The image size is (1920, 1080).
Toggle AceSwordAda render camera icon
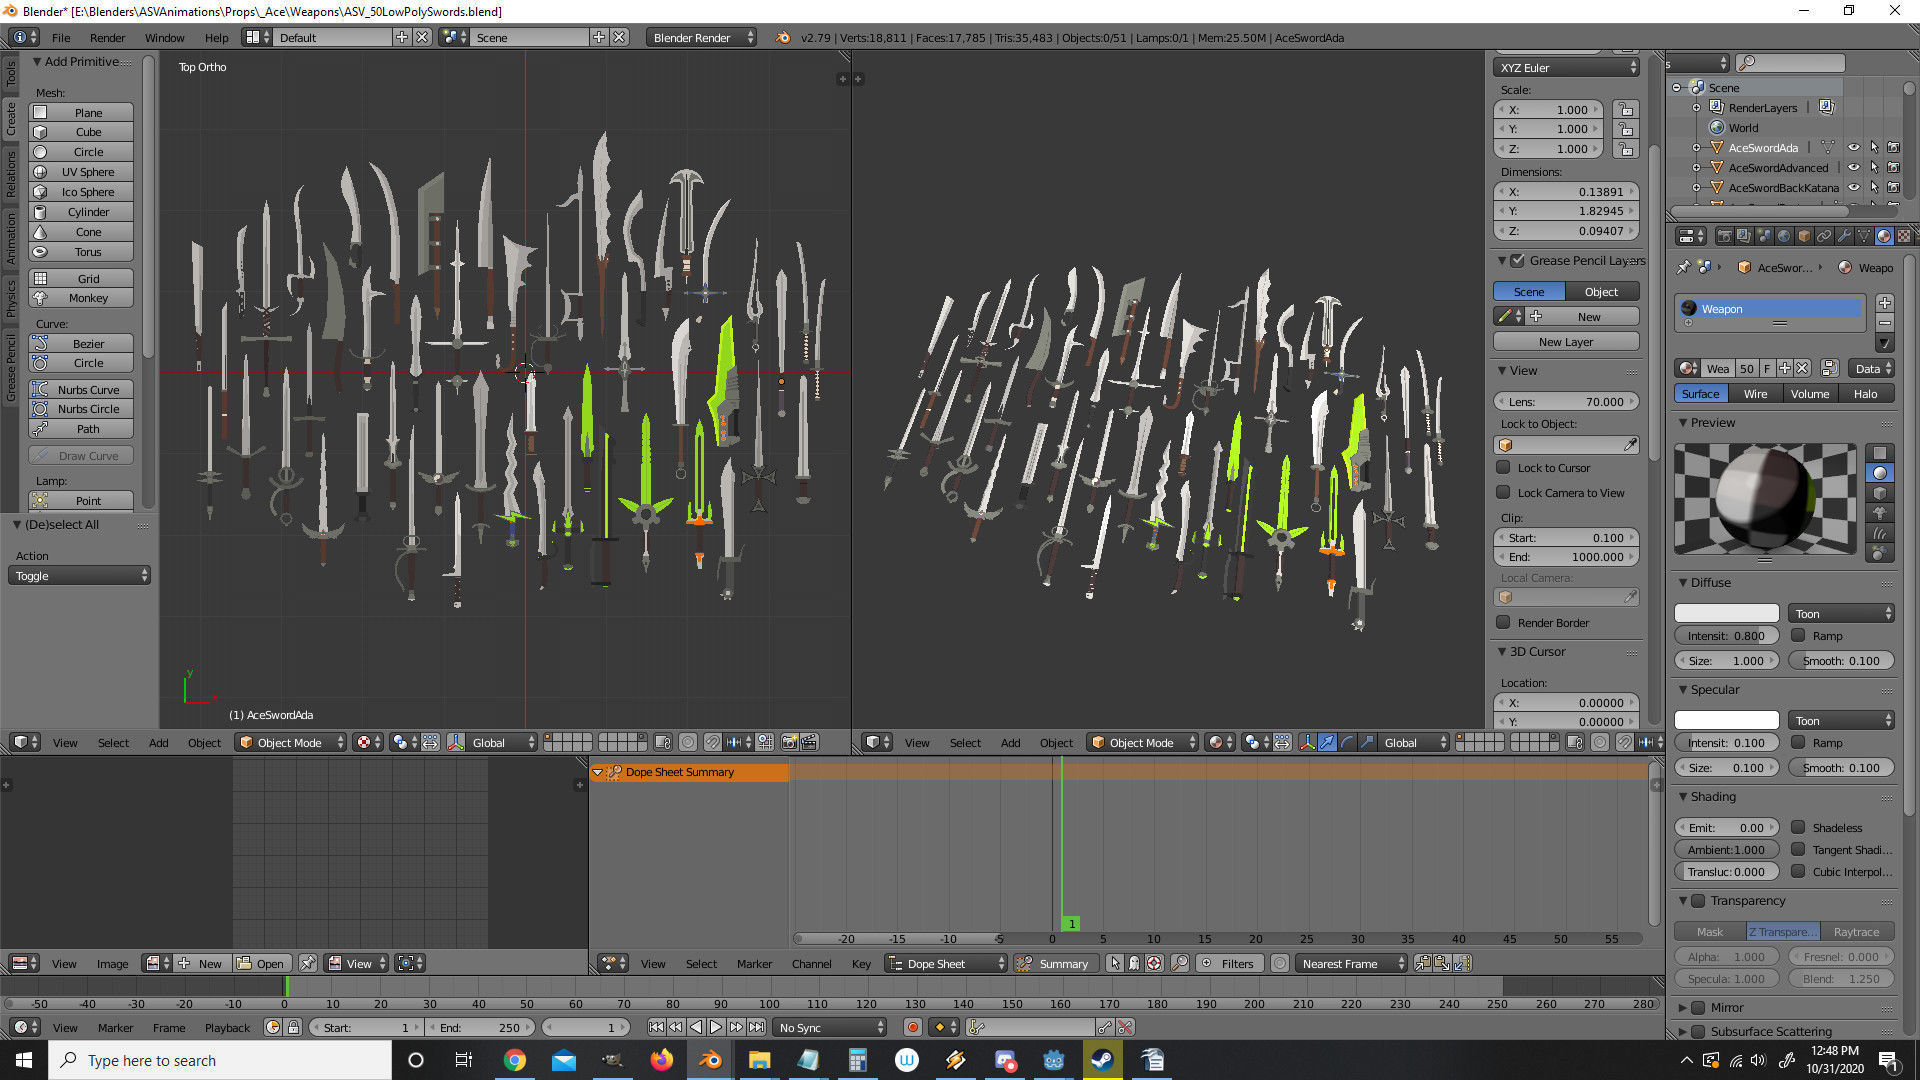pos(1893,148)
